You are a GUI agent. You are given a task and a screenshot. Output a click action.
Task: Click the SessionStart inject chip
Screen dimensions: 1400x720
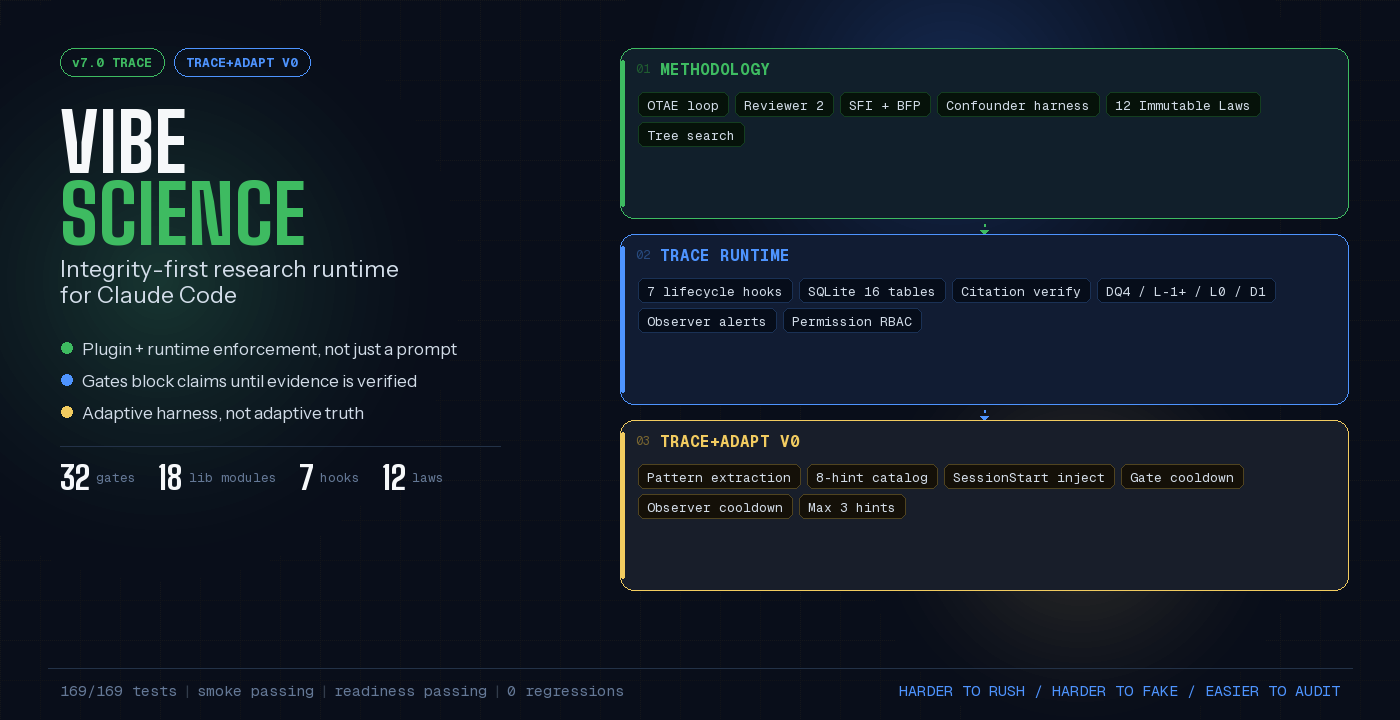(x=1029, y=477)
